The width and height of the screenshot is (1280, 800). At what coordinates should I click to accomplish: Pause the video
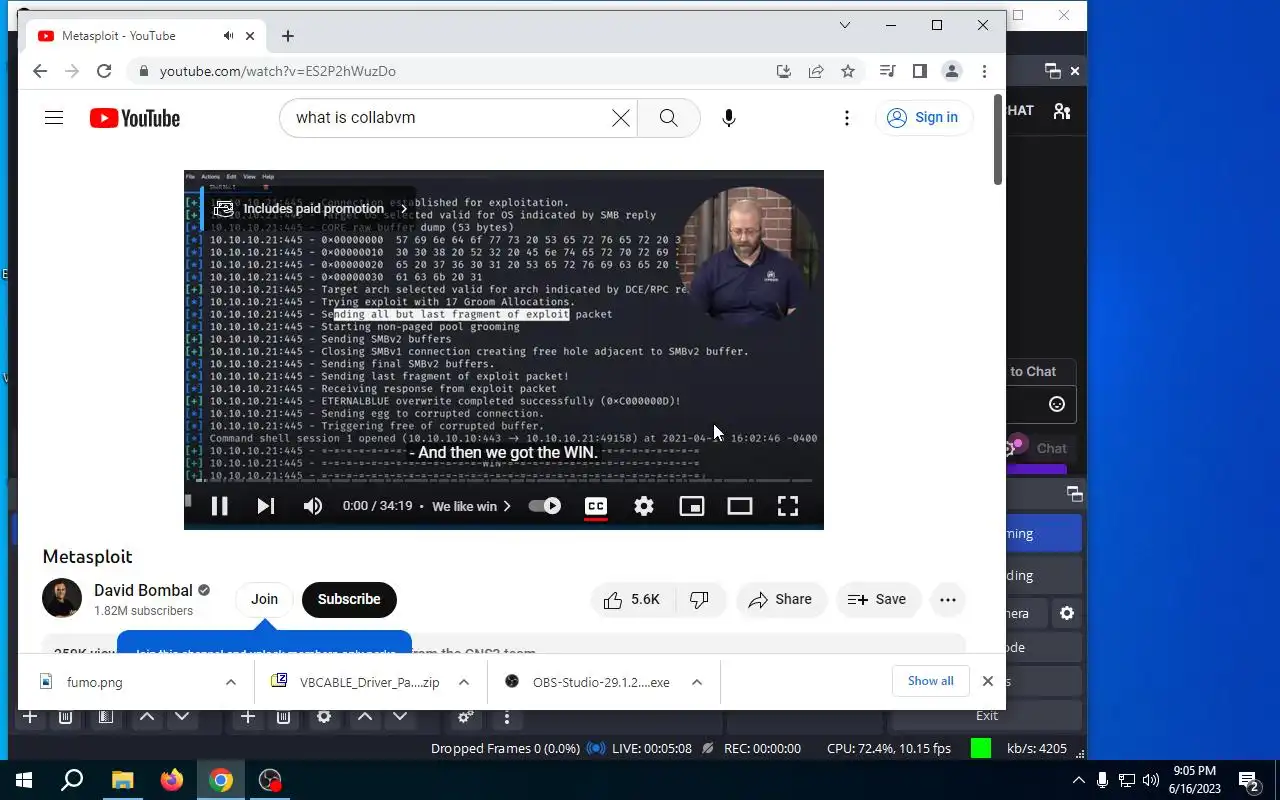click(x=219, y=506)
